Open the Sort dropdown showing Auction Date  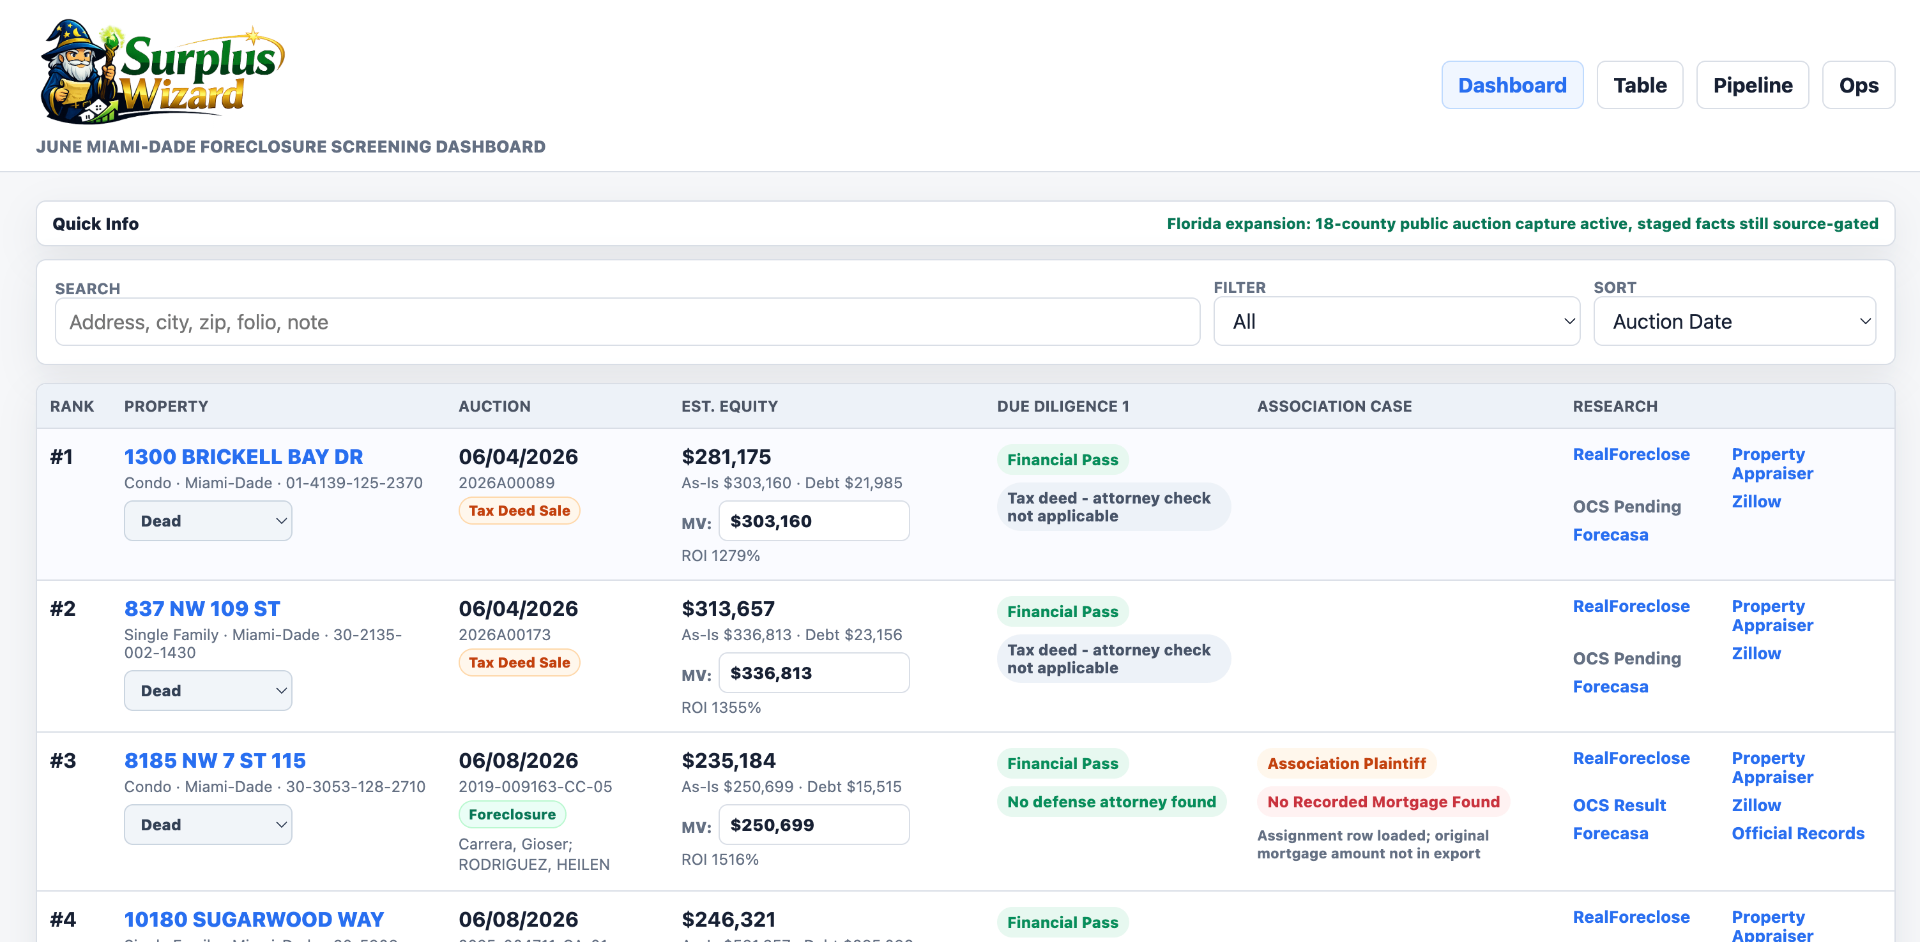pos(1734,322)
